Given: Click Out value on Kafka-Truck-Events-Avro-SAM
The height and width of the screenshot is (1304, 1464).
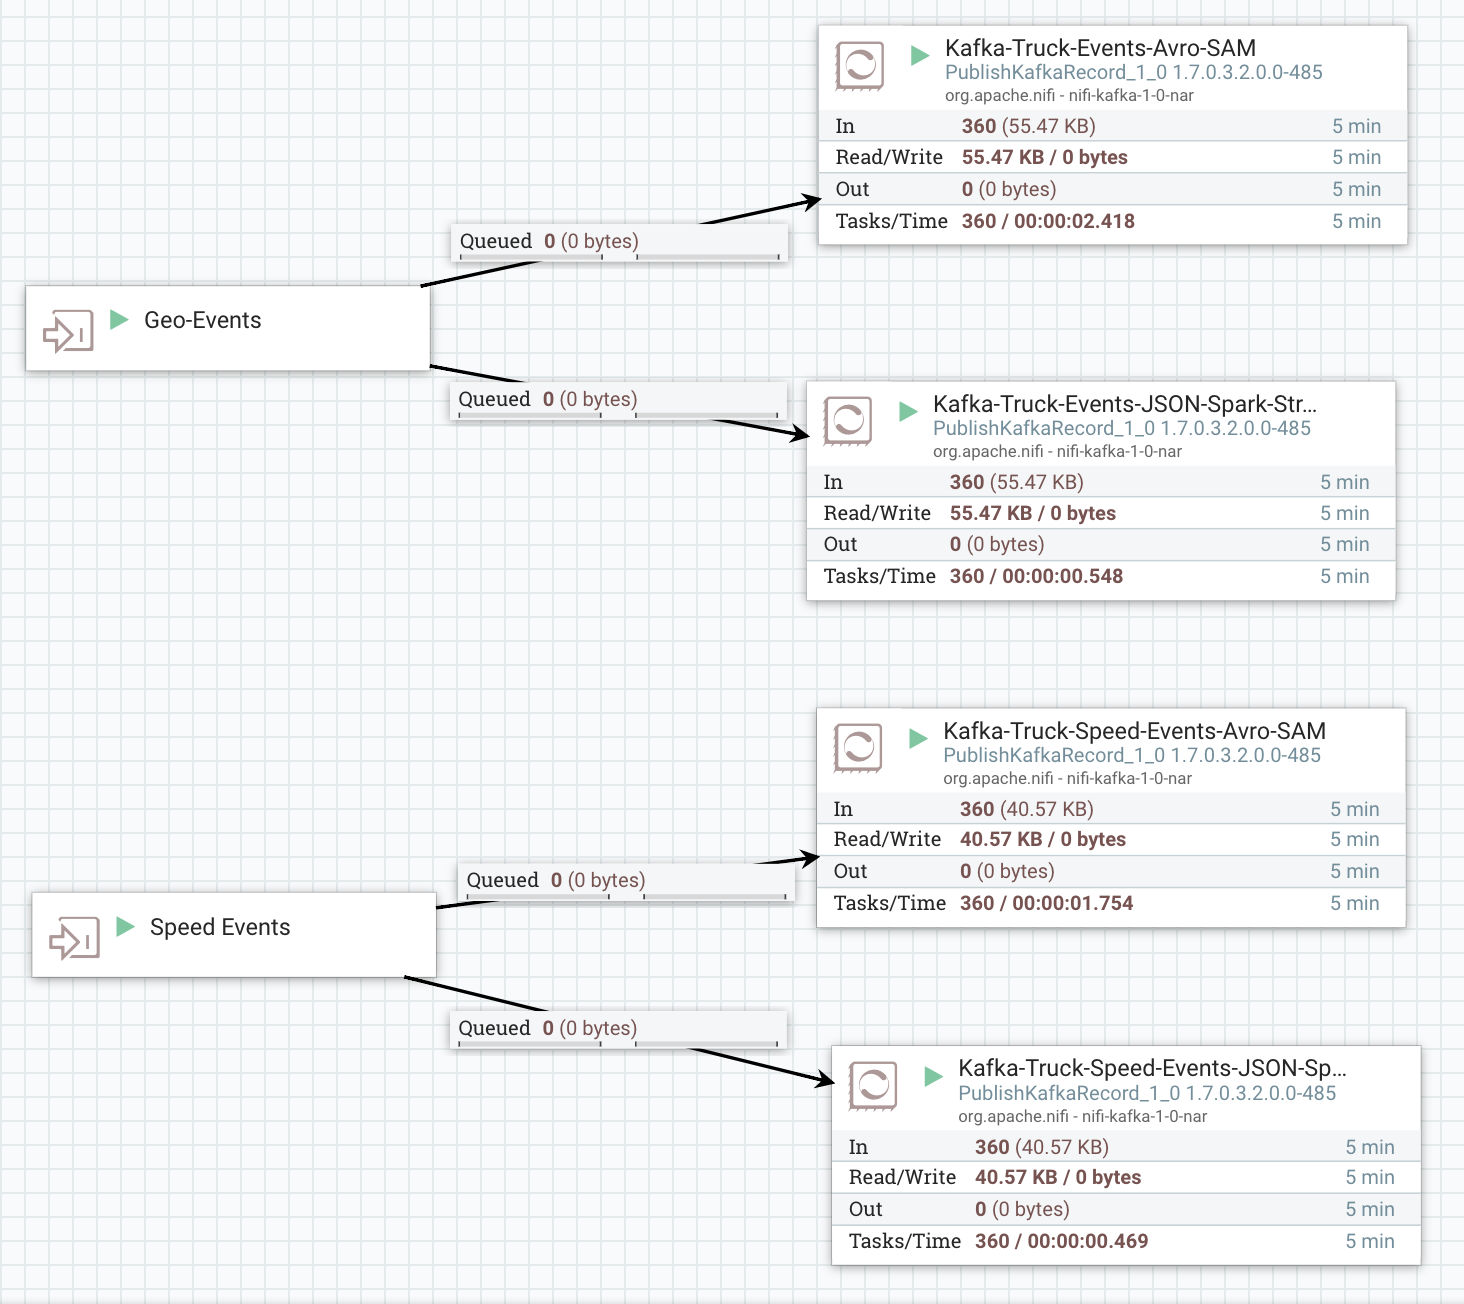Looking at the screenshot, I should 1009,189.
